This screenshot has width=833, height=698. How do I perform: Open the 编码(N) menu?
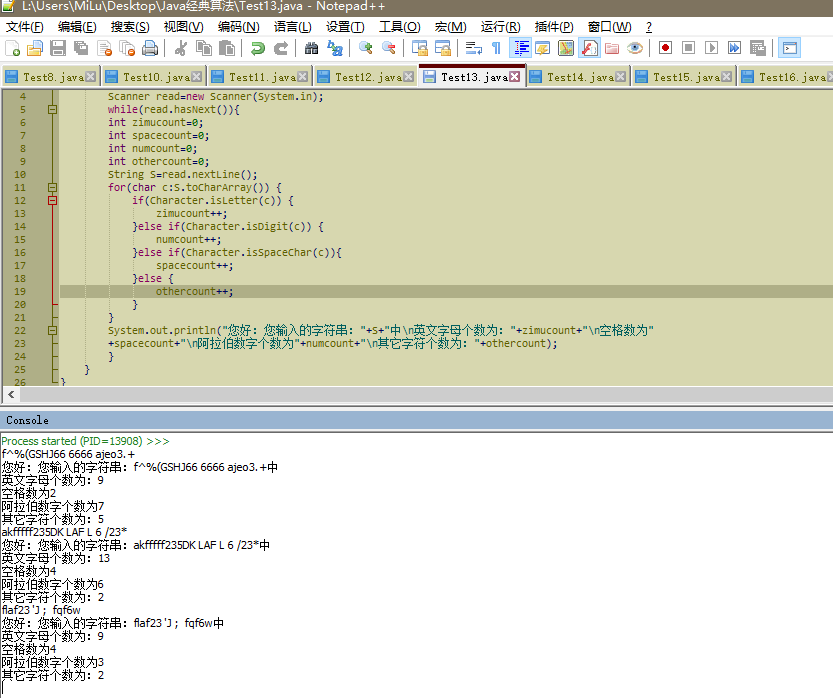[x=239, y=27]
